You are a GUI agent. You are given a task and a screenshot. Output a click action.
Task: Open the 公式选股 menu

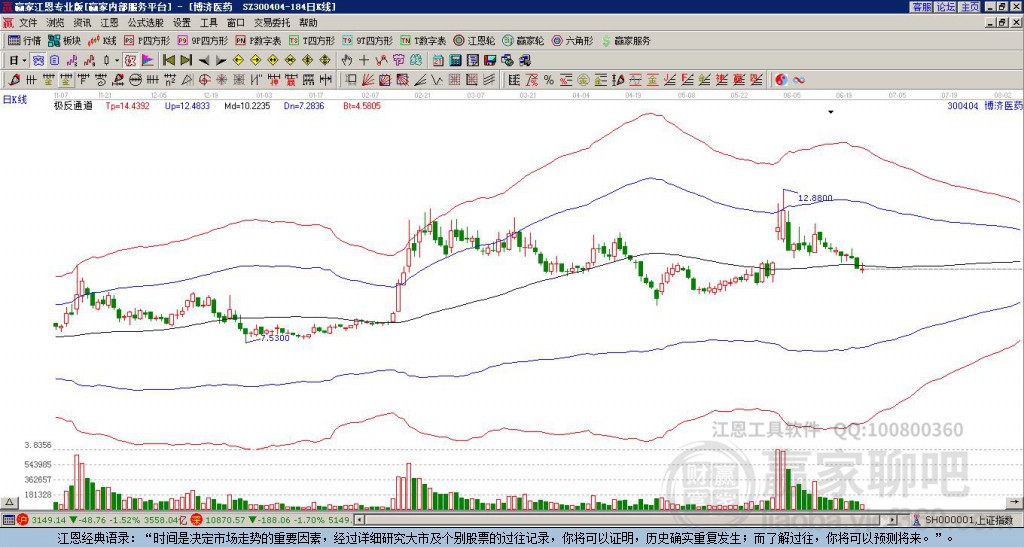(146, 23)
